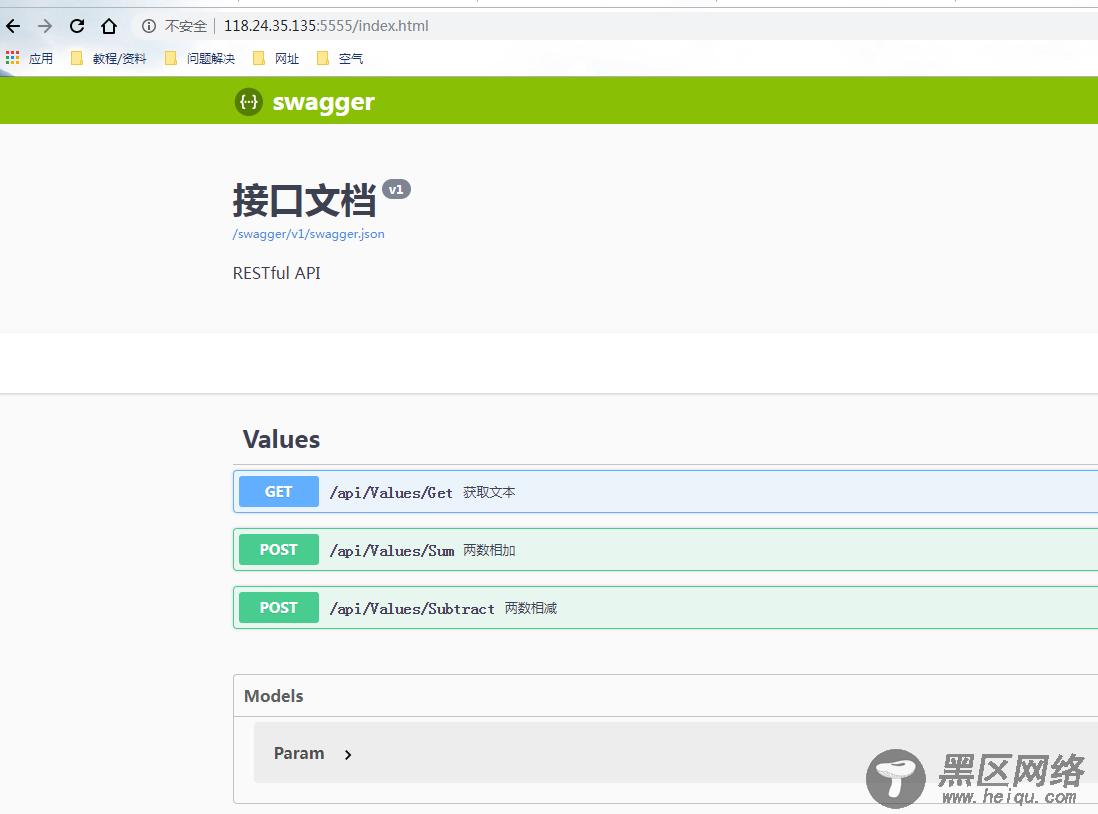This screenshot has width=1098, height=814.
Task: Click the 接口文档 page title
Action: click(x=304, y=201)
